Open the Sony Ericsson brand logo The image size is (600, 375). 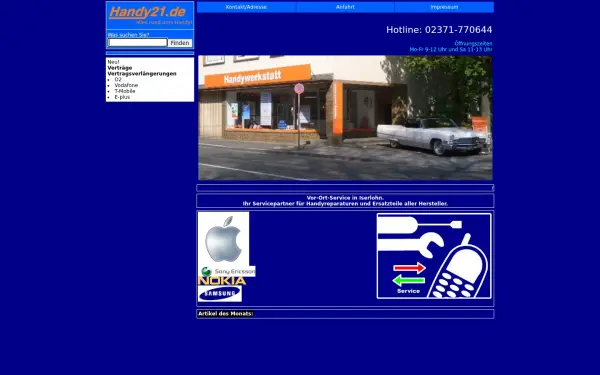point(227,271)
